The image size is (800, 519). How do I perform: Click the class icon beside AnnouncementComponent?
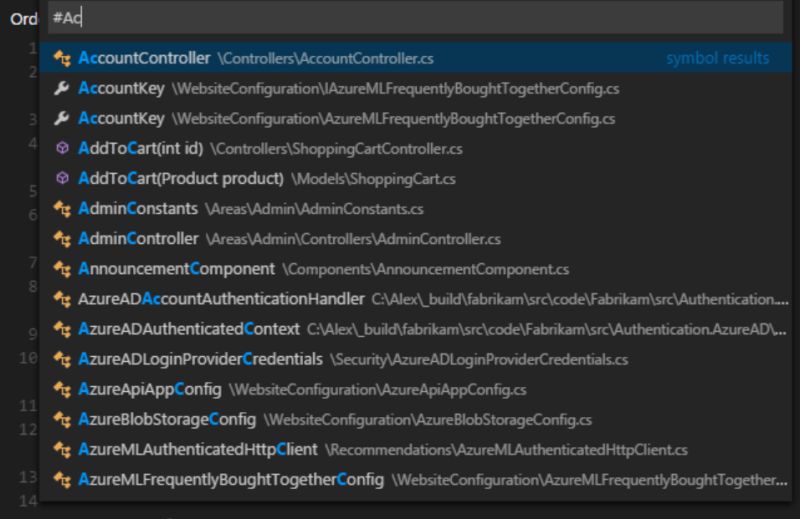coord(62,269)
